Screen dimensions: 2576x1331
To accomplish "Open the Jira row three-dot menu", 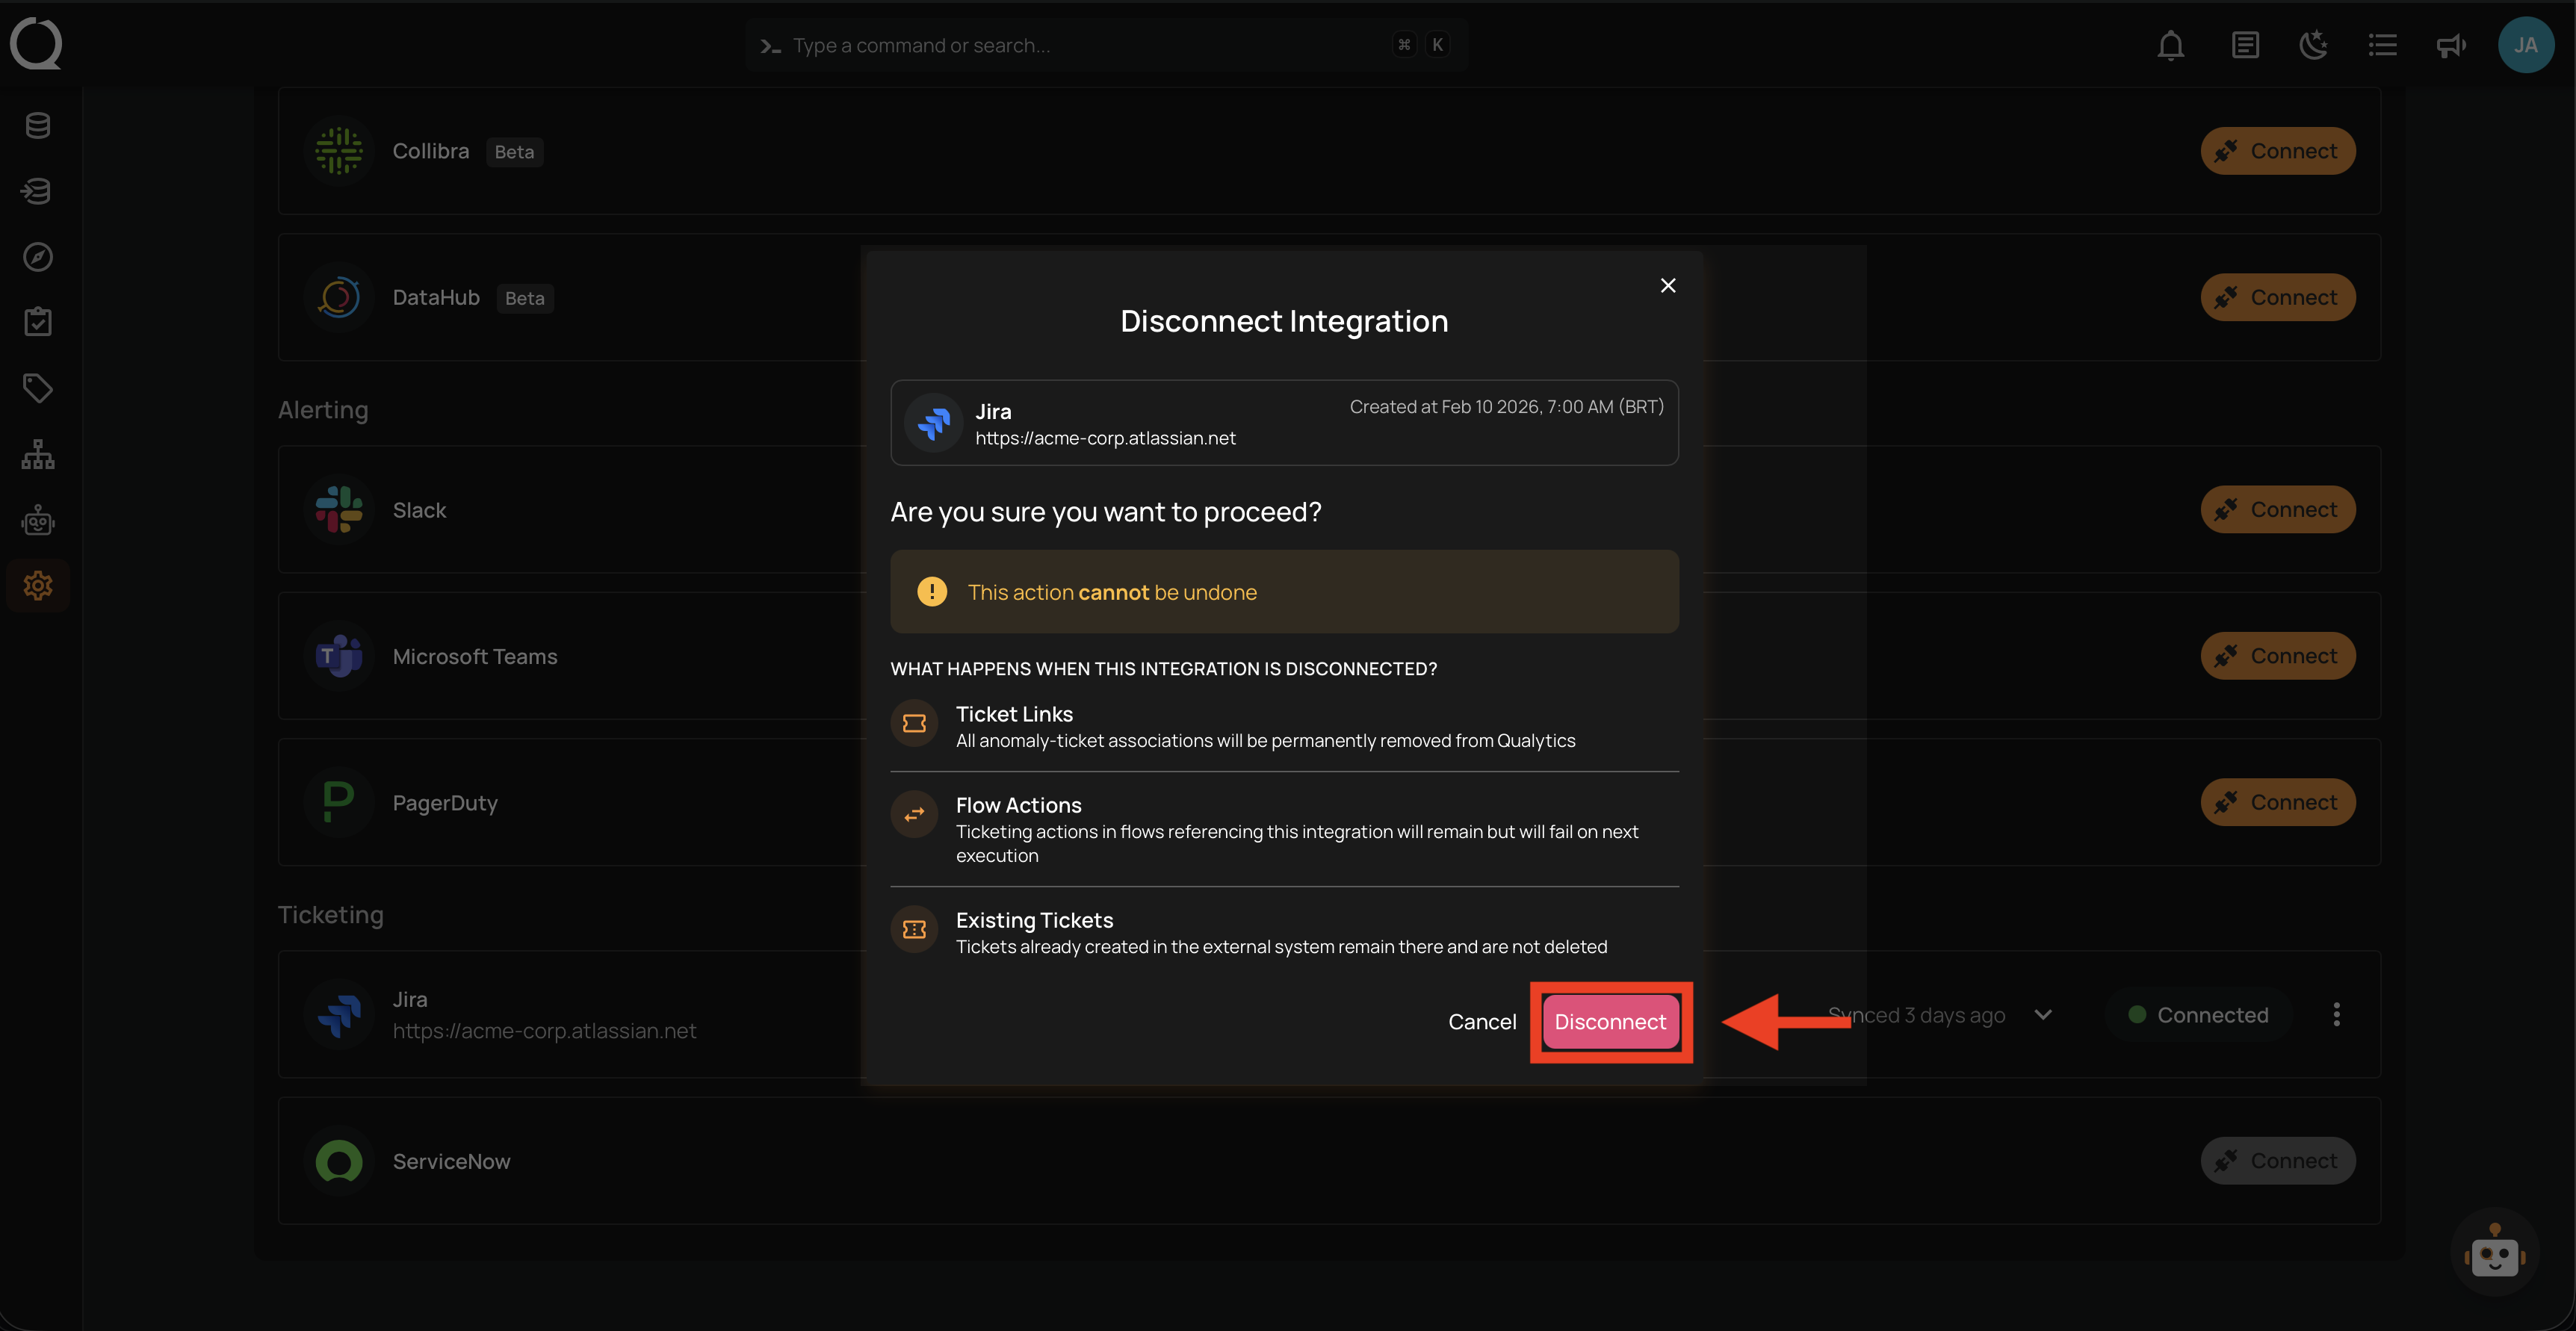I will (x=2337, y=1015).
